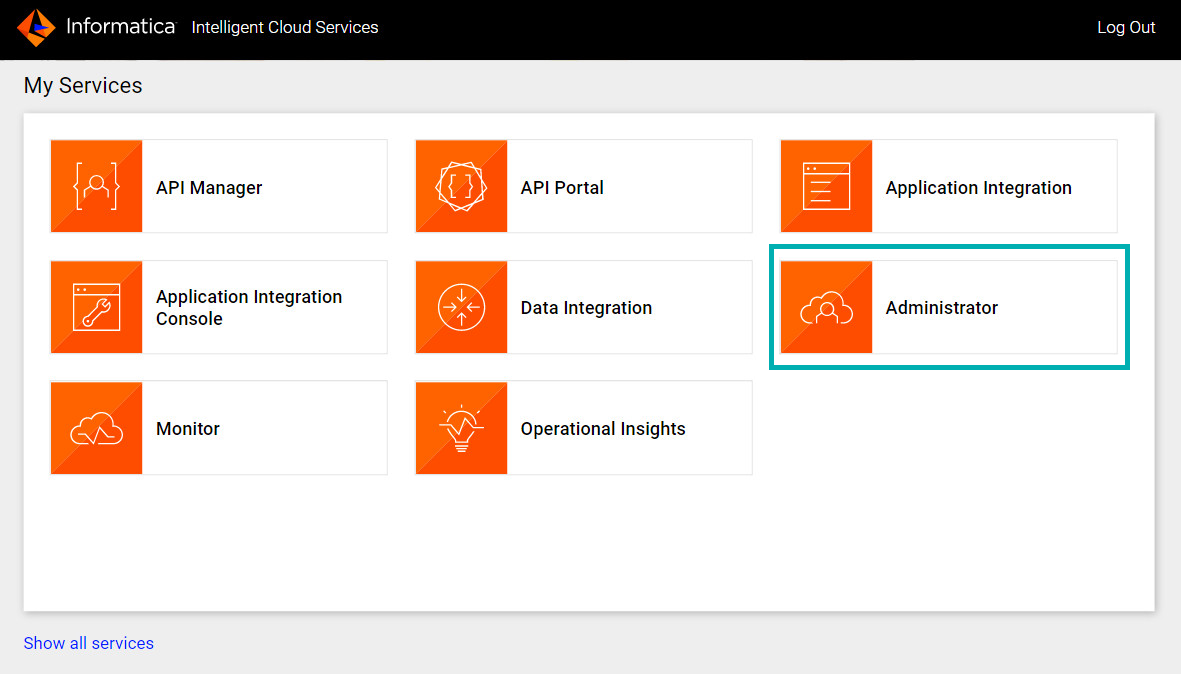Click Intelligent Cloud Services header text

[x=285, y=27]
